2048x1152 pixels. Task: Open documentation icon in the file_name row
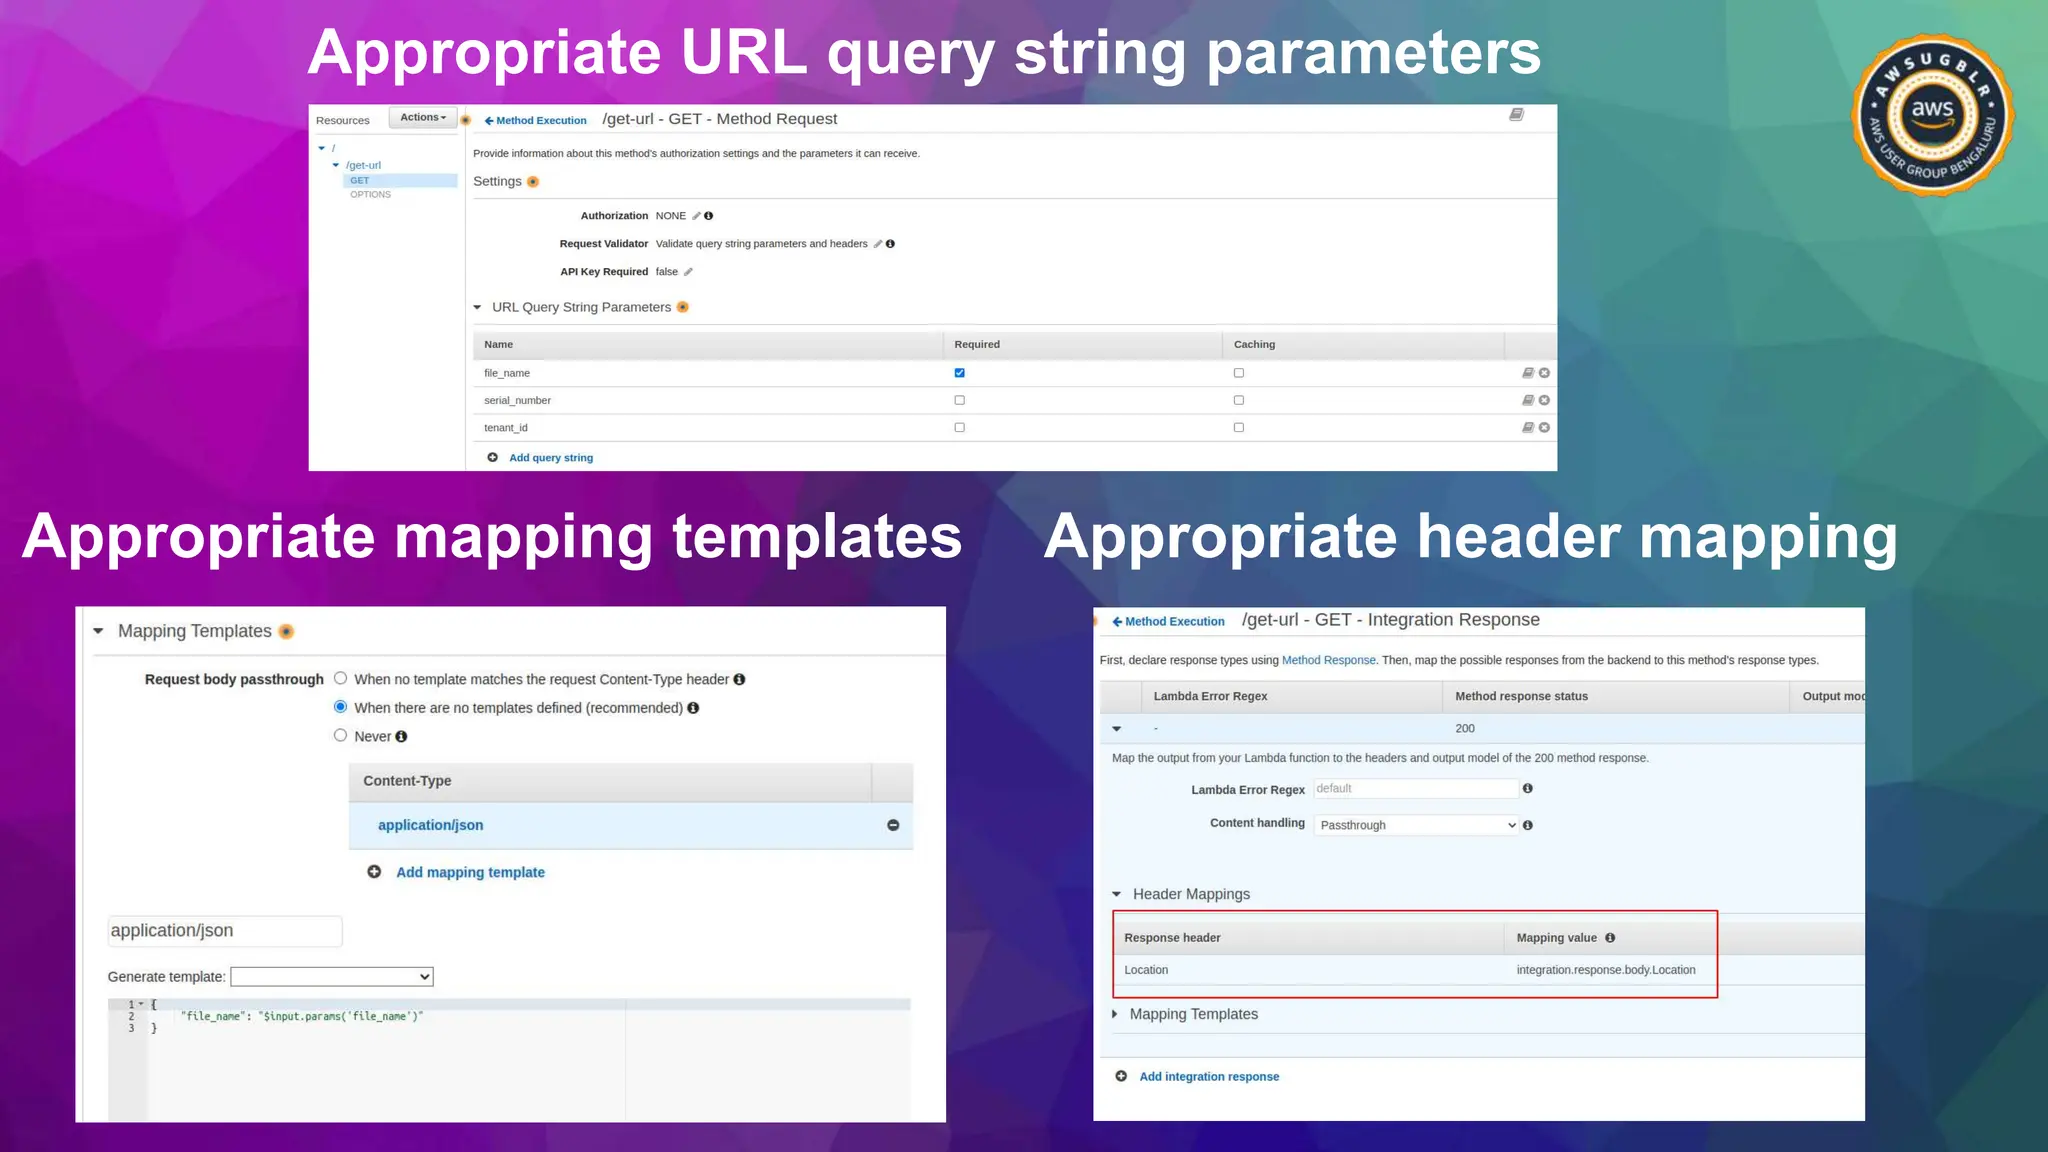click(x=1528, y=373)
